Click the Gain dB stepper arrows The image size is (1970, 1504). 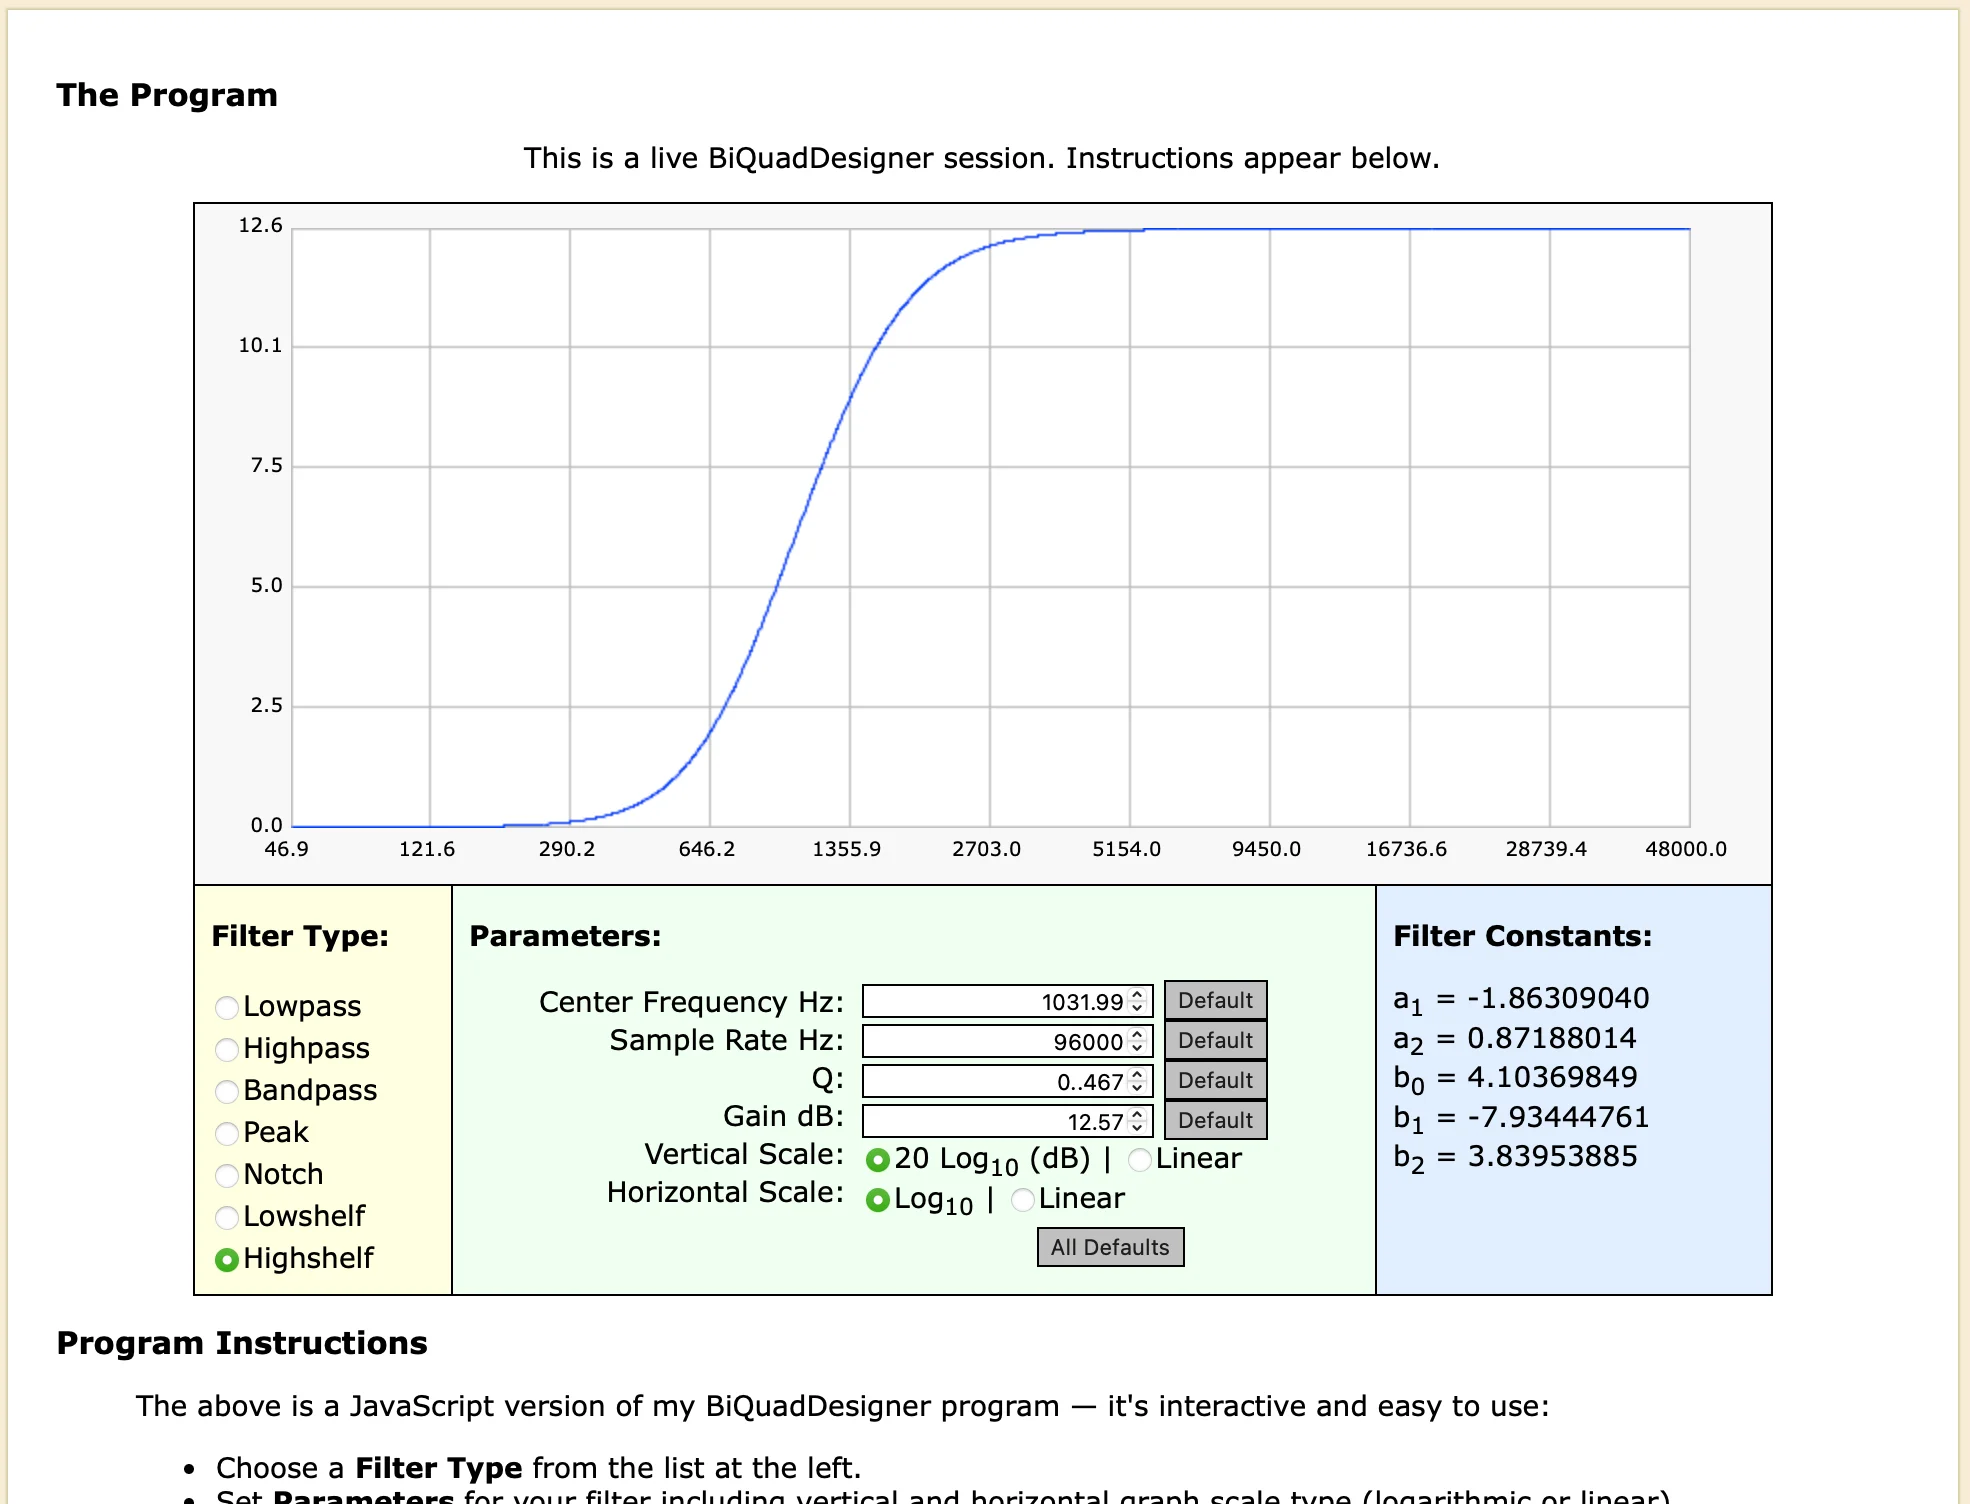[1137, 1121]
